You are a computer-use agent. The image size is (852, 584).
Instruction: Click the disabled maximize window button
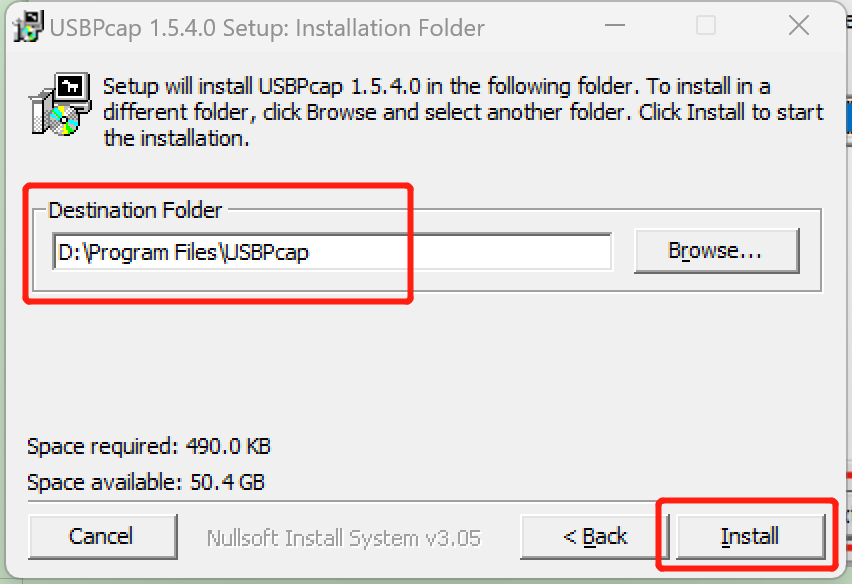coord(706,27)
